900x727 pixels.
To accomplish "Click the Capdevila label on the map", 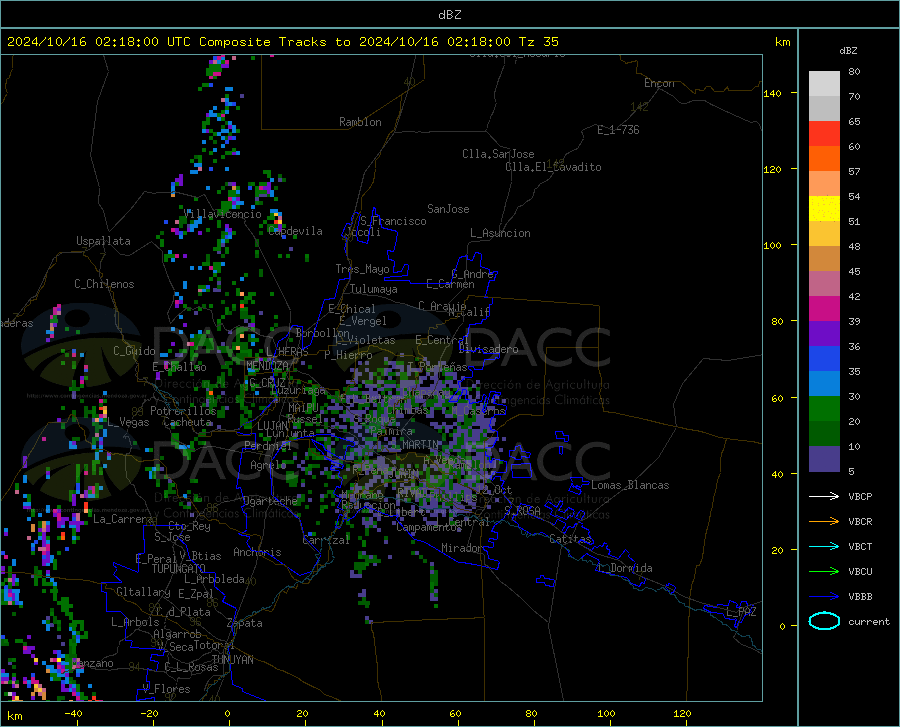I will (295, 231).
